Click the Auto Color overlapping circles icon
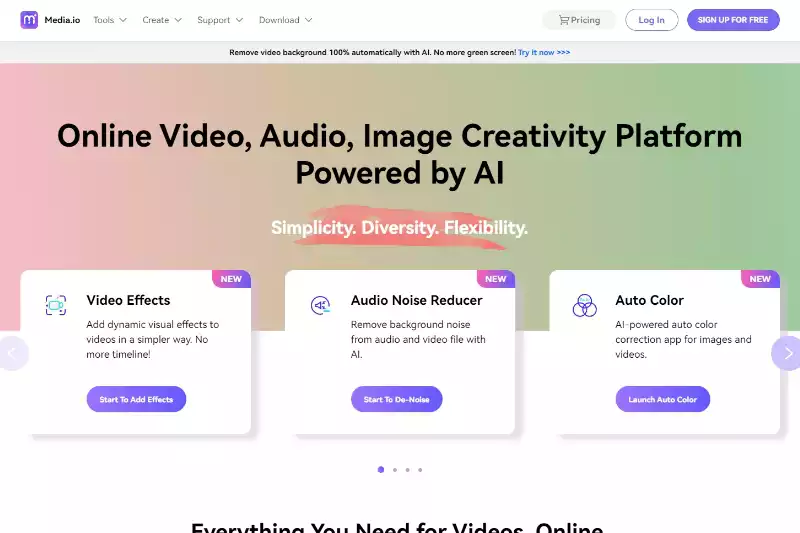800x533 pixels. 585,305
